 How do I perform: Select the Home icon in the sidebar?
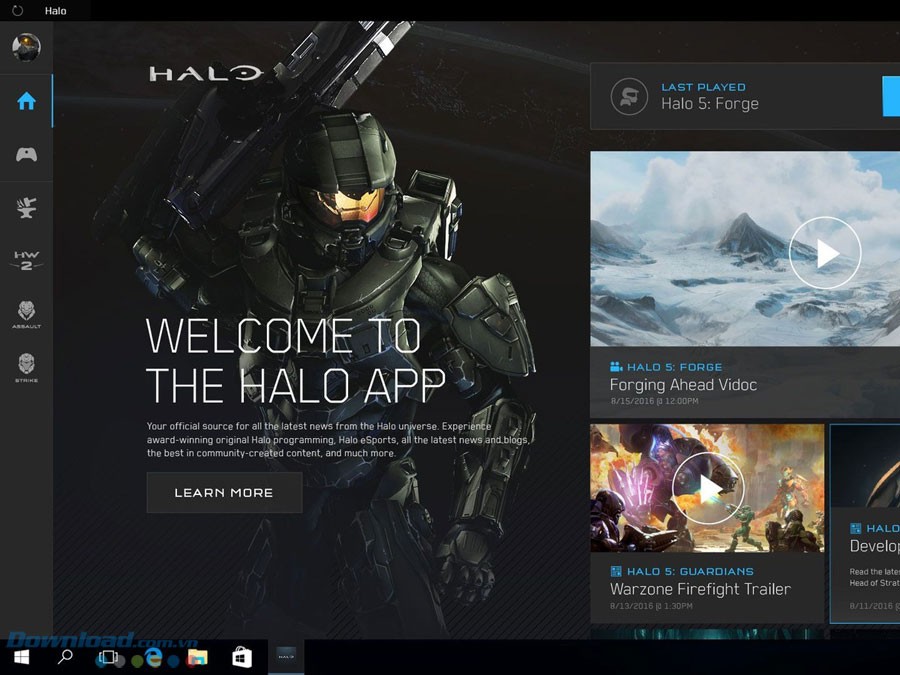pyautogui.click(x=26, y=100)
